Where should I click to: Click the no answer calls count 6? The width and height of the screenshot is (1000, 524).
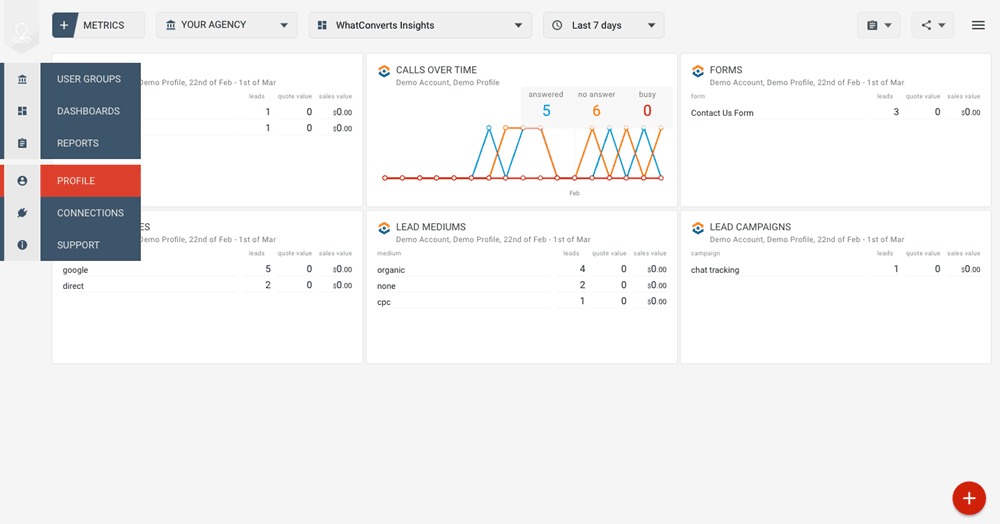(596, 111)
